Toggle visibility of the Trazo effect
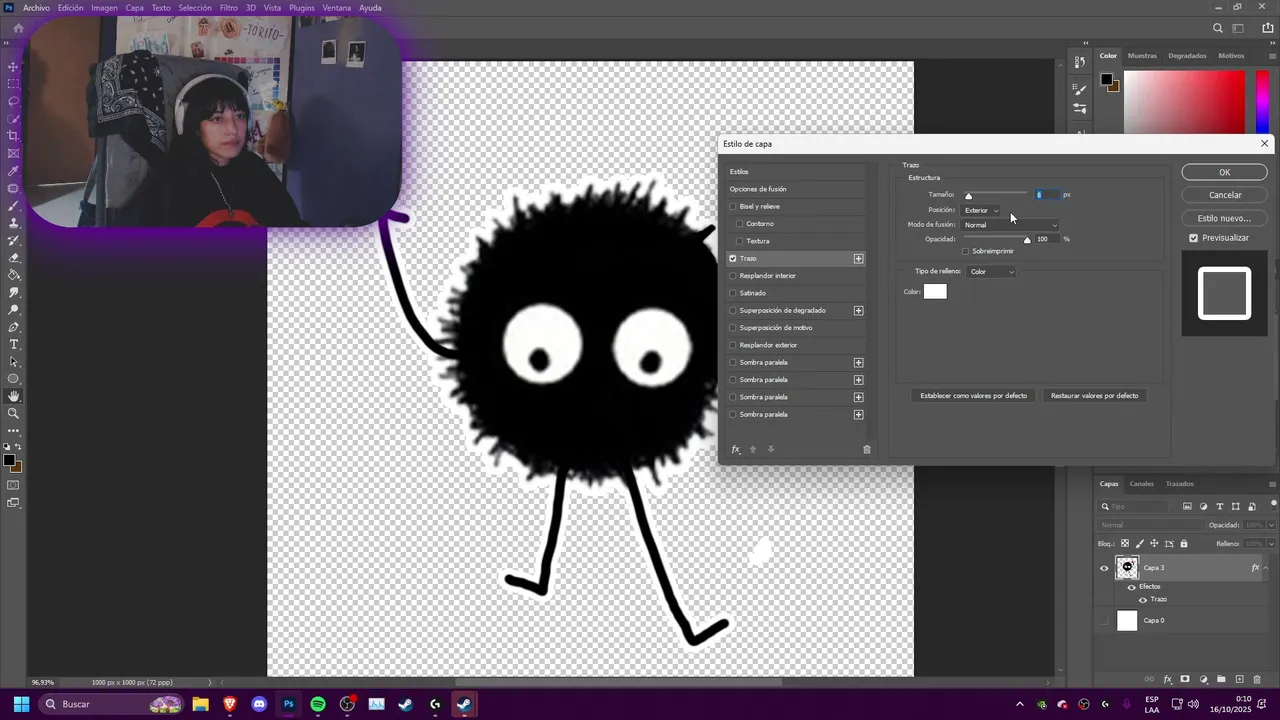This screenshot has width=1280, height=720. (1143, 600)
